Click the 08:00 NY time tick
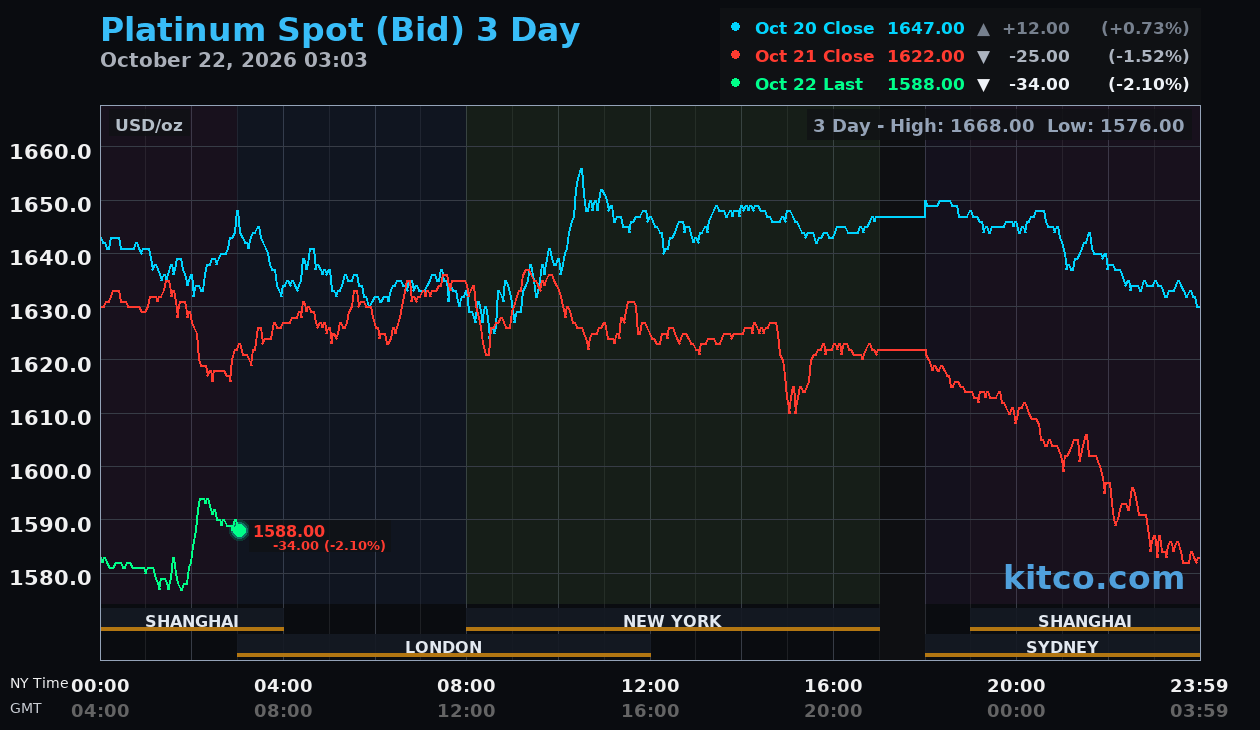Viewport: 1260px width, 730px height. tap(466, 686)
